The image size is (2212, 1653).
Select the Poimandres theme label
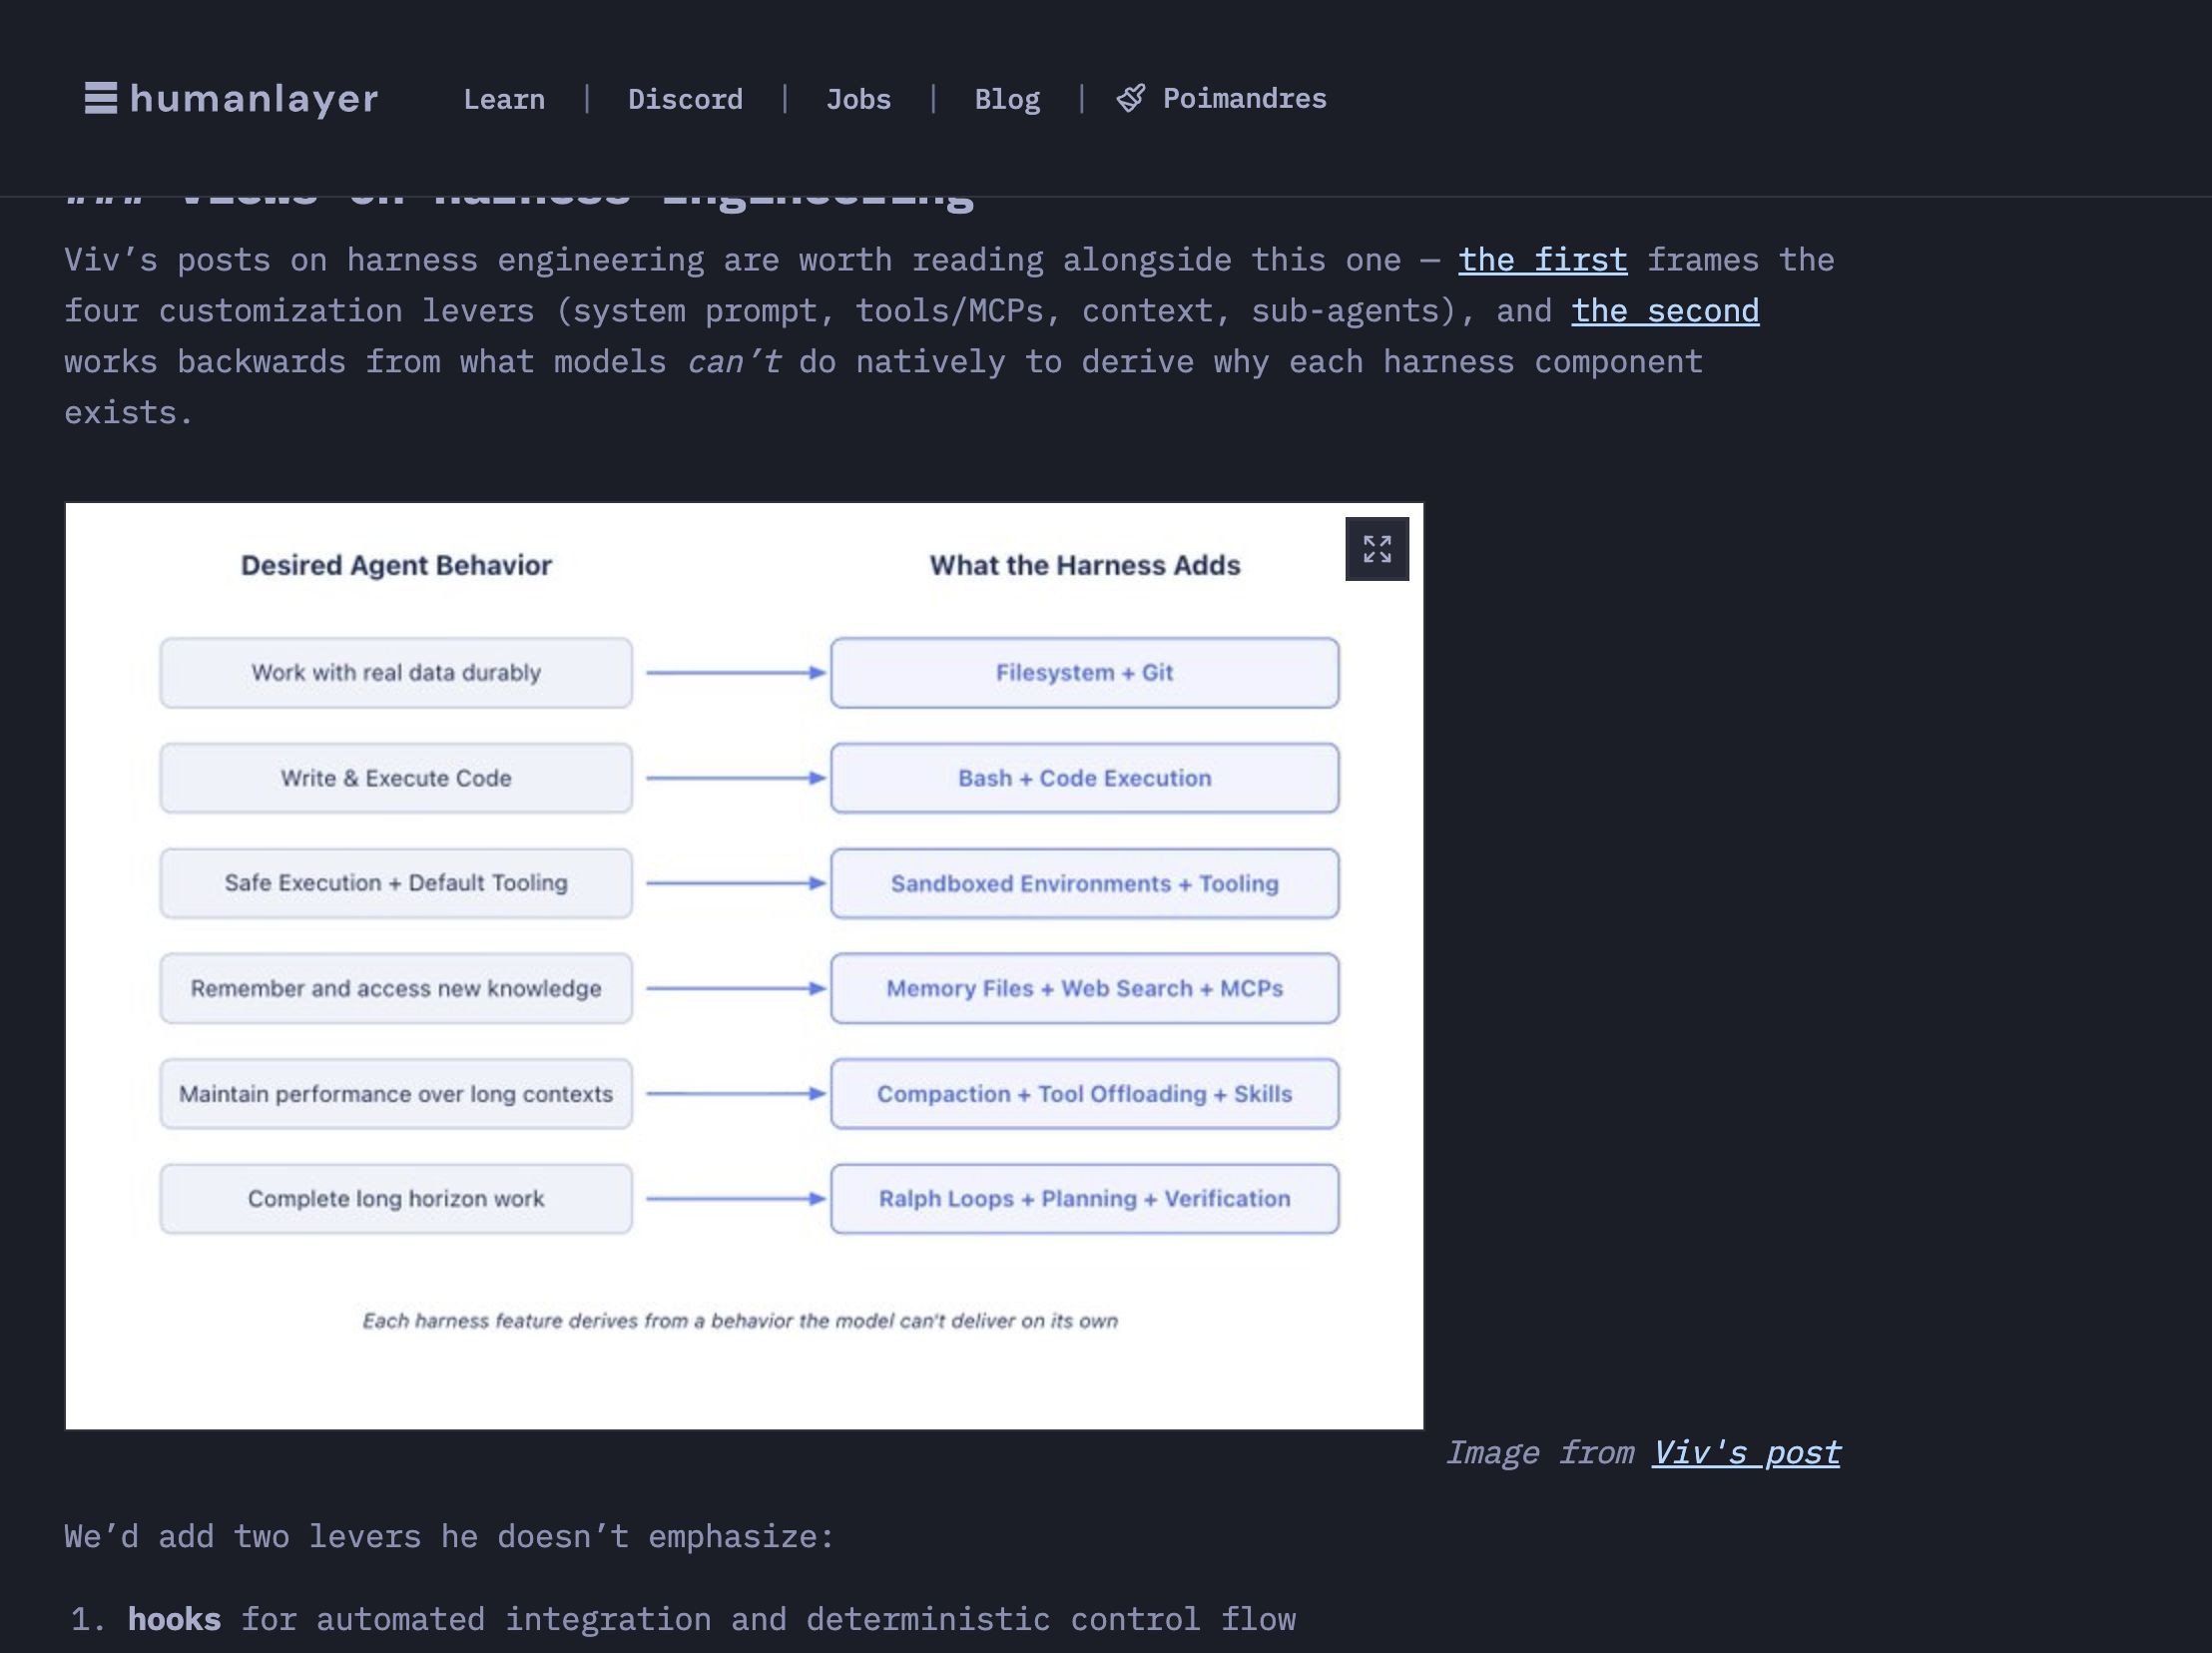(x=1244, y=98)
